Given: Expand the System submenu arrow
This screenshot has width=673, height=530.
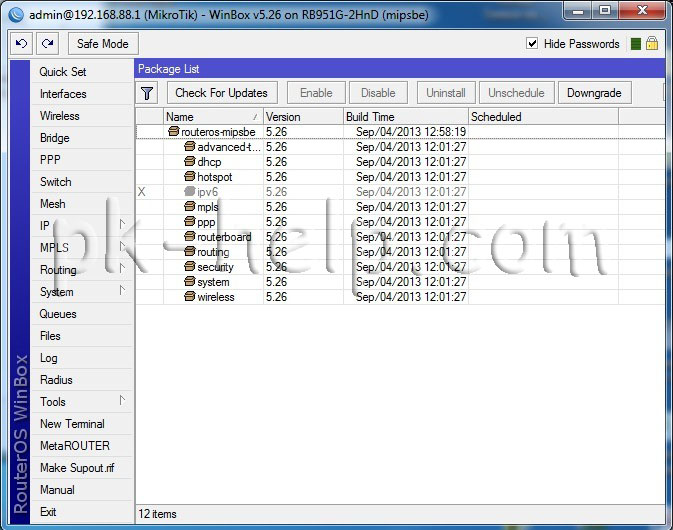Looking at the screenshot, I should [x=122, y=291].
